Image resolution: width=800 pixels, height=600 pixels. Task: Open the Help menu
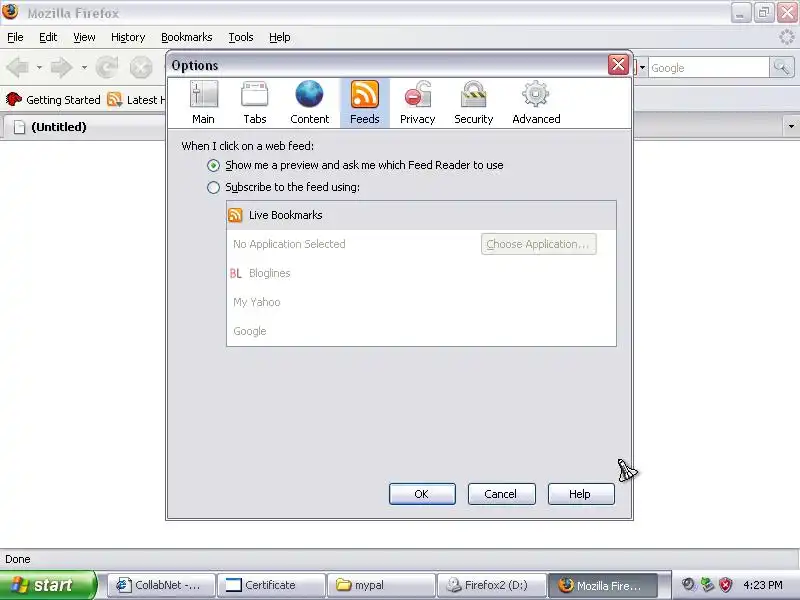(280, 37)
